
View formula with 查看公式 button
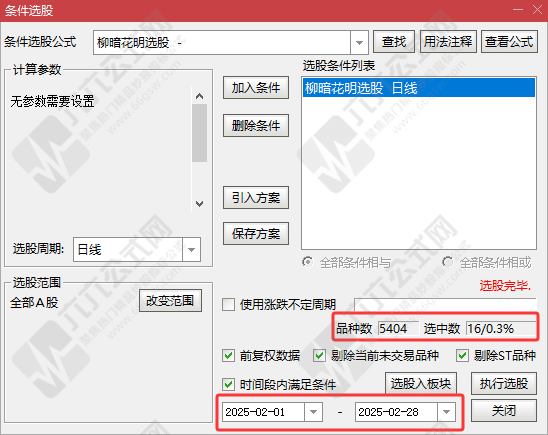(x=509, y=42)
